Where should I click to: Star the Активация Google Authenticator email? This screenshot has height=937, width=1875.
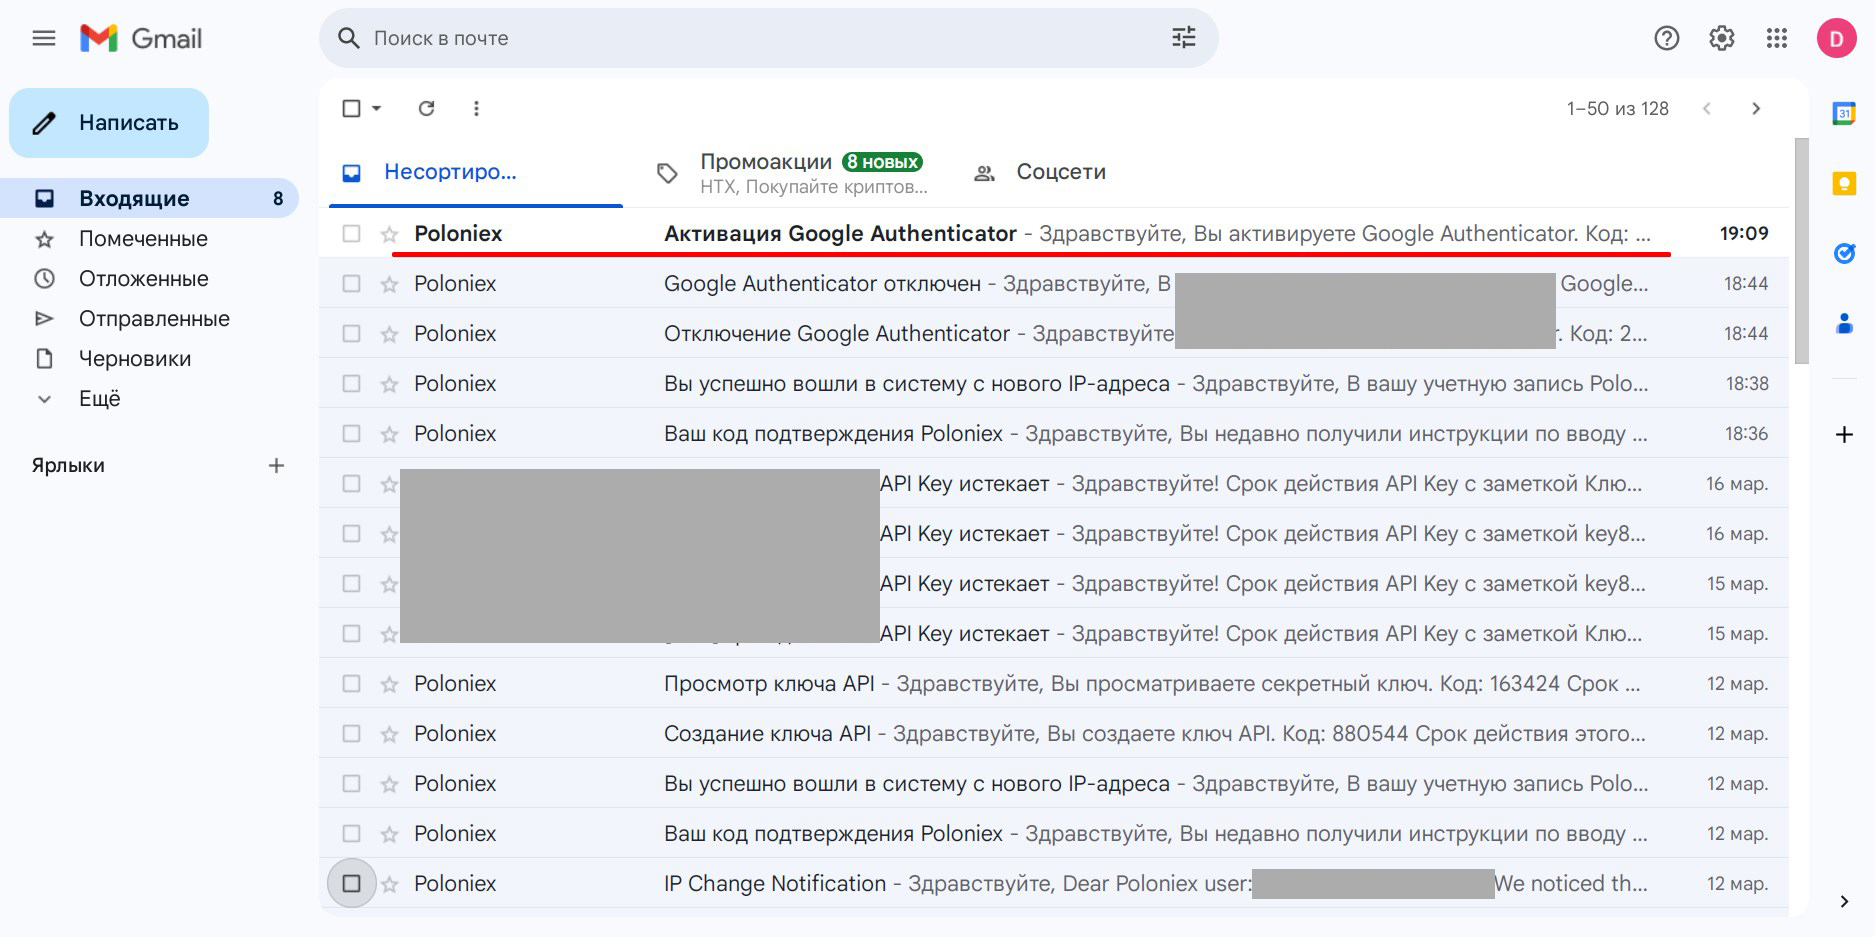389,234
